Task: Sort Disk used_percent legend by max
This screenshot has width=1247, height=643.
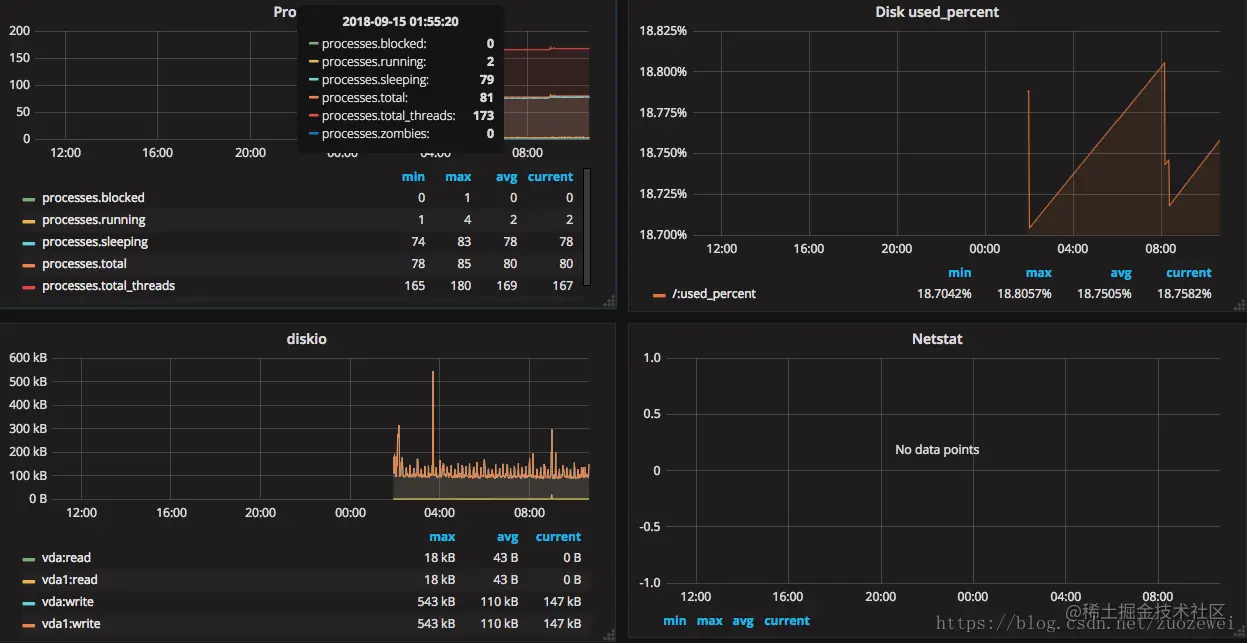Action: [x=1039, y=273]
